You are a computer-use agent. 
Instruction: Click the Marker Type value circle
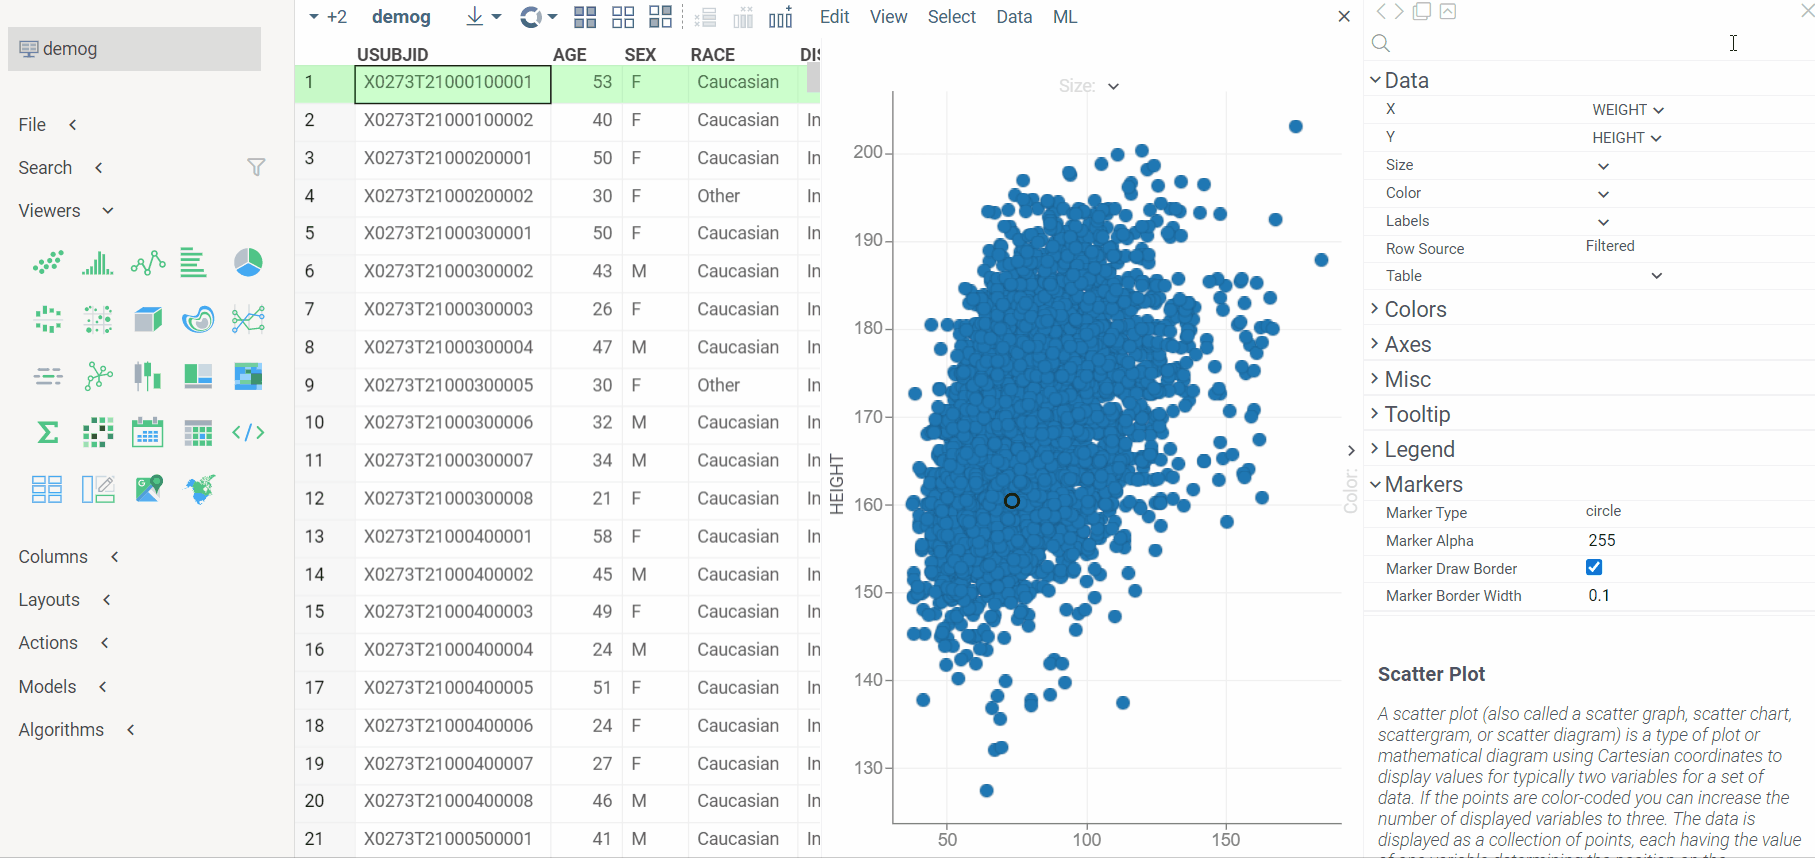pos(1603,511)
